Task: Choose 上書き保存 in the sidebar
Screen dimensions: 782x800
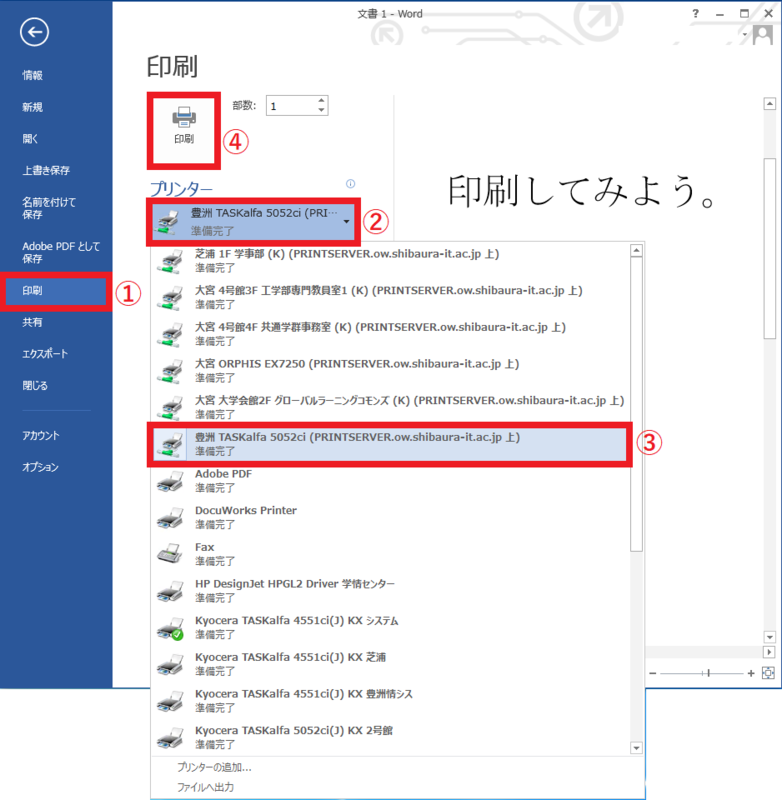Action: 46,170
